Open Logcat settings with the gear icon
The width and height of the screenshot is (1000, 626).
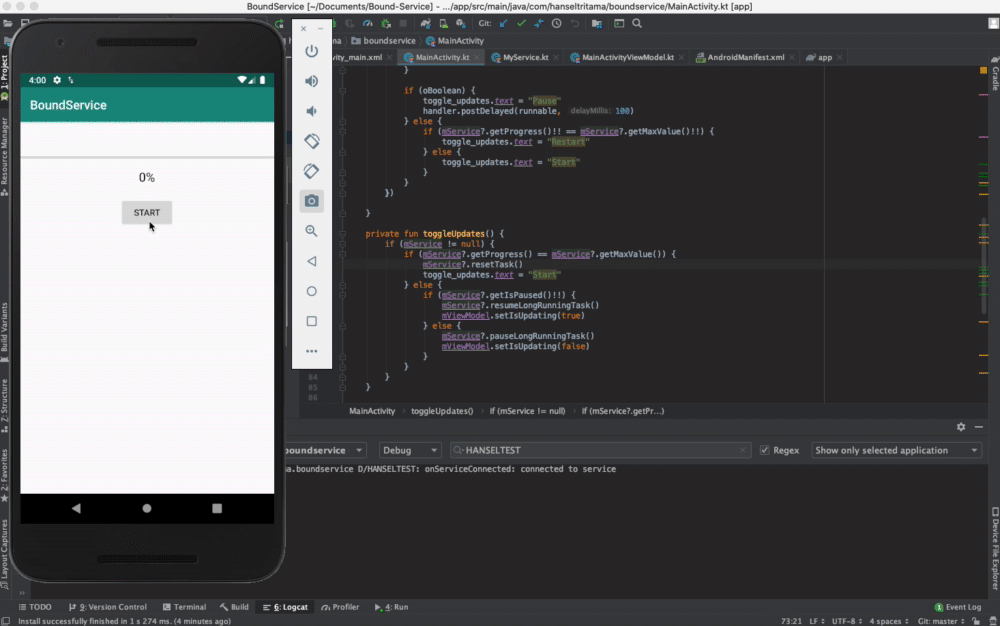click(961, 427)
